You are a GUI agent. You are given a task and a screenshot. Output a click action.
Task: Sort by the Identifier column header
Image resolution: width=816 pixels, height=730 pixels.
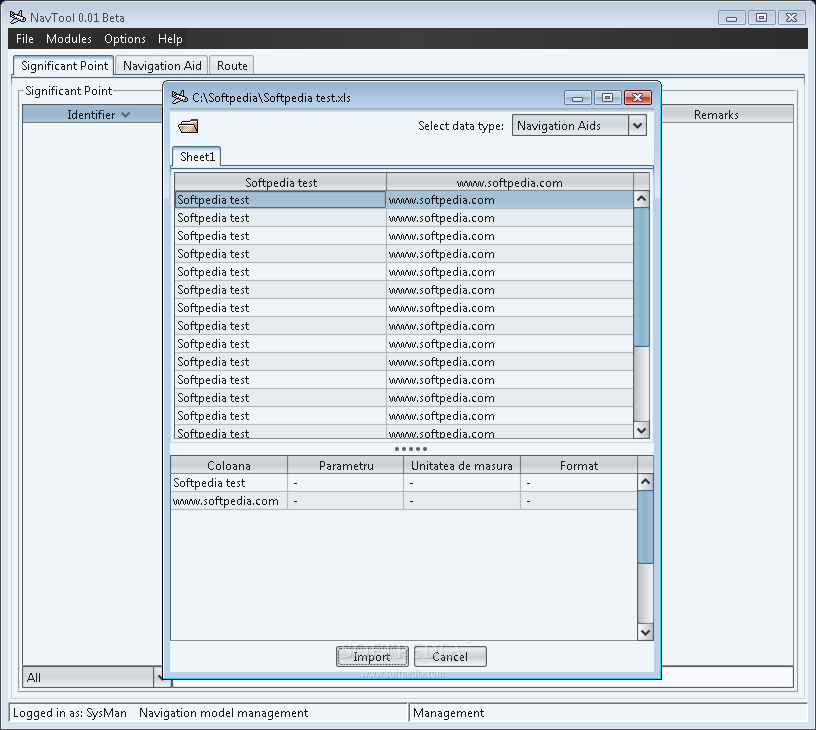pyautogui.click(x=93, y=114)
